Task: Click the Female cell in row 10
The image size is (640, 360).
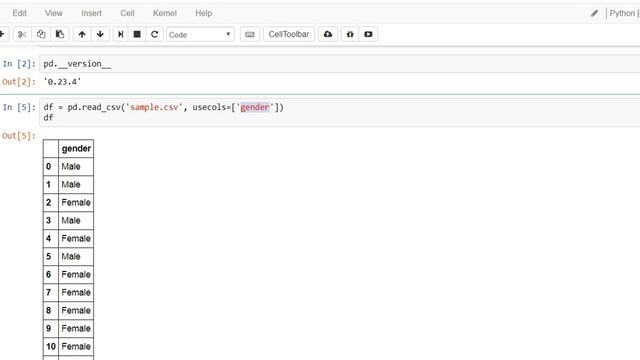Action: point(76,346)
